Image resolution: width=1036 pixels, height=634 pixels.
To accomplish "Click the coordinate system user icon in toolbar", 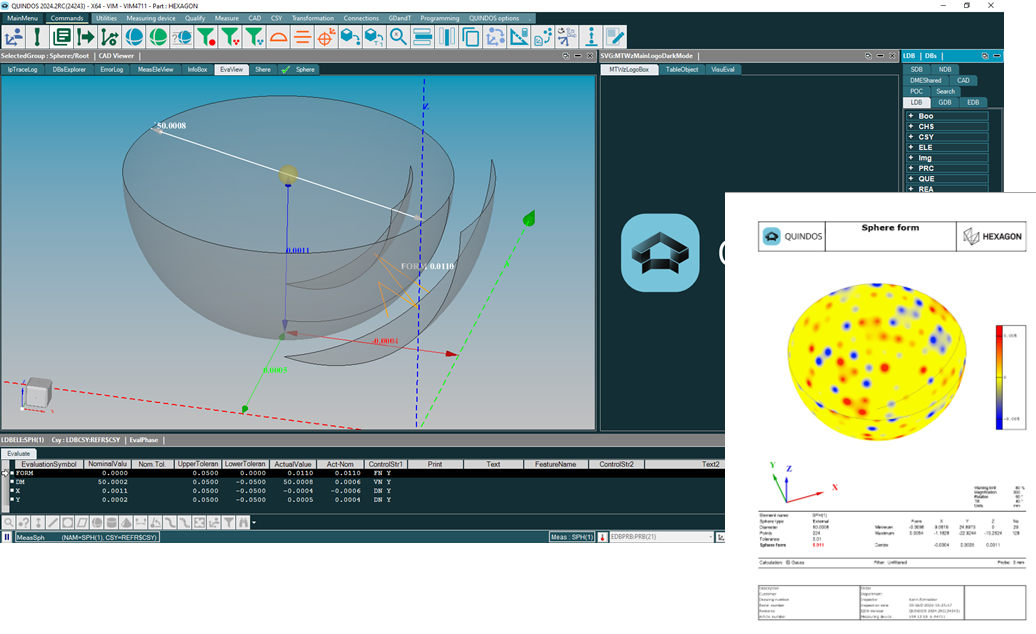I will coord(14,37).
